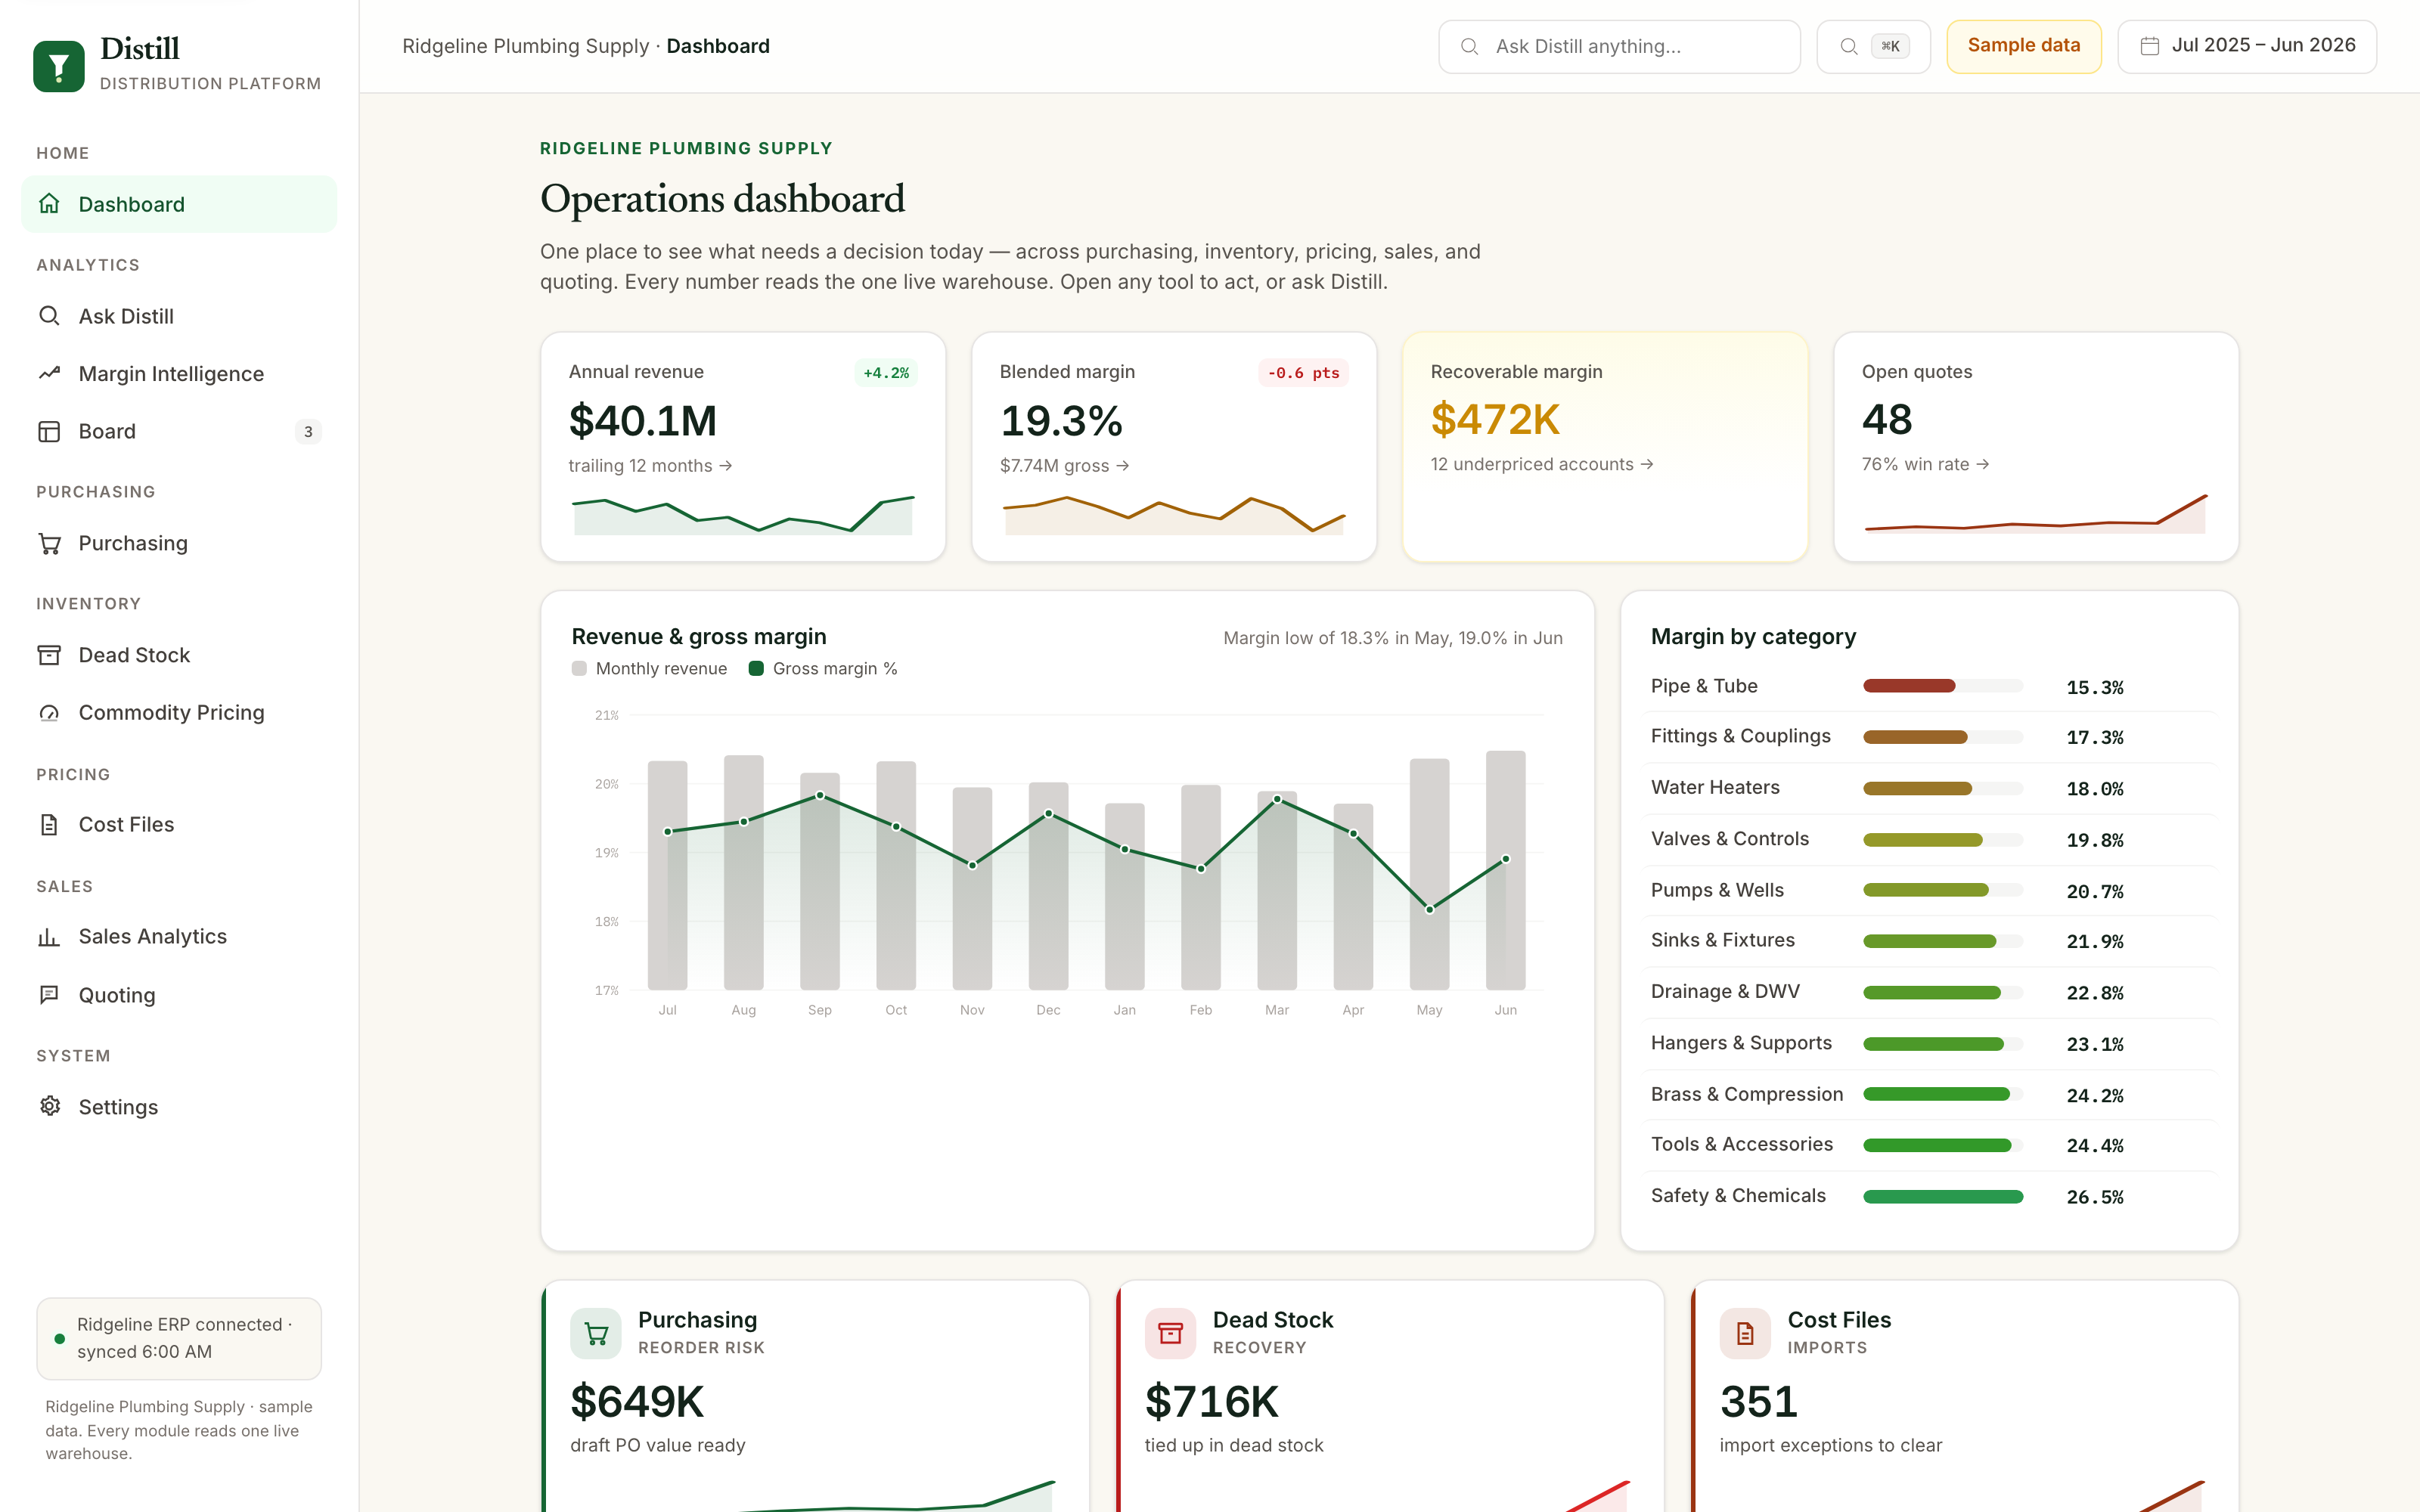
Task: Click the +4.2% revenue change badge
Action: 886,373
